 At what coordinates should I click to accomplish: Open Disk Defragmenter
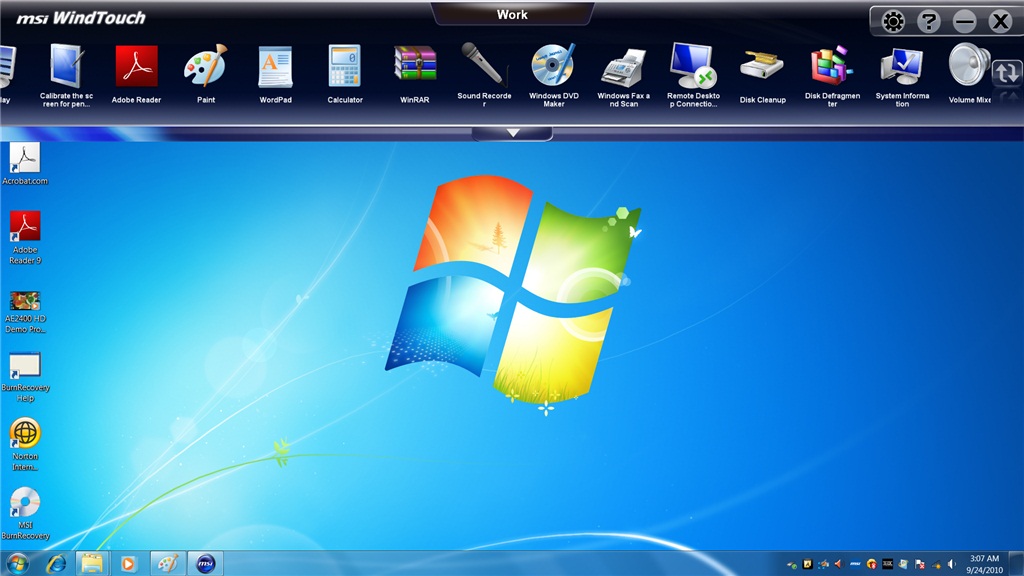click(x=832, y=68)
